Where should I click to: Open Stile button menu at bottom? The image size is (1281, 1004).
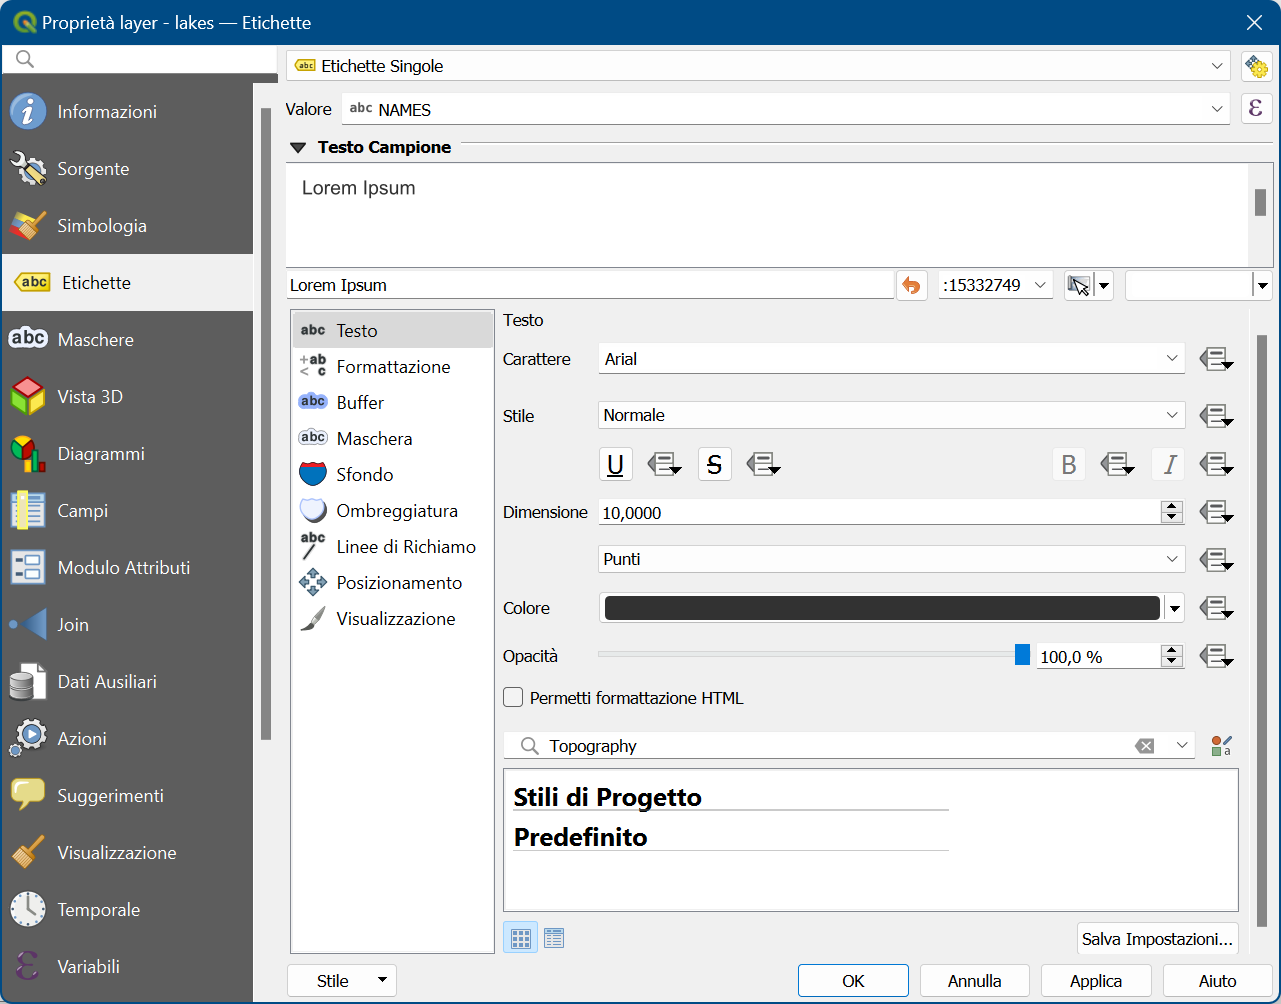pyautogui.click(x=342, y=981)
